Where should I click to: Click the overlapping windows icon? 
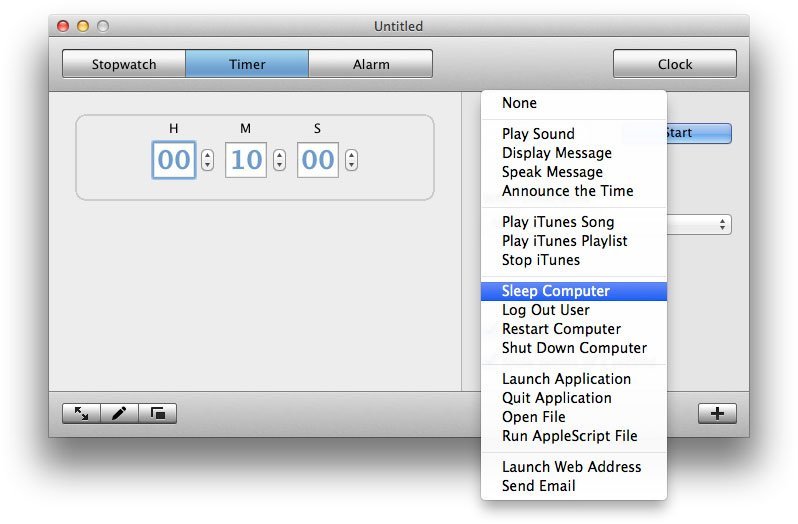click(158, 414)
